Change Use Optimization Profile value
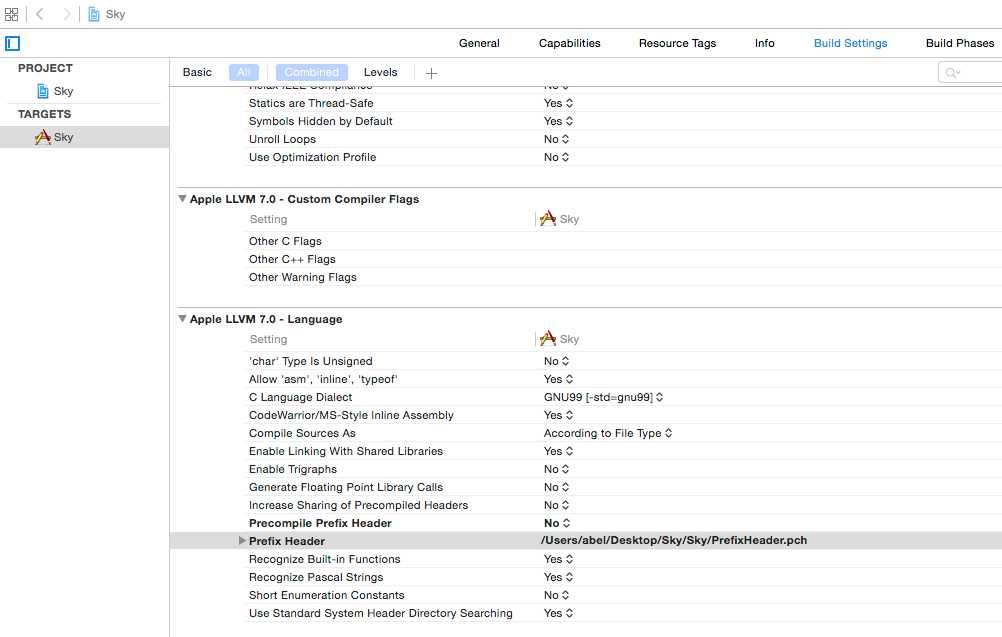The image size is (1002, 637). (x=556, y=157)
